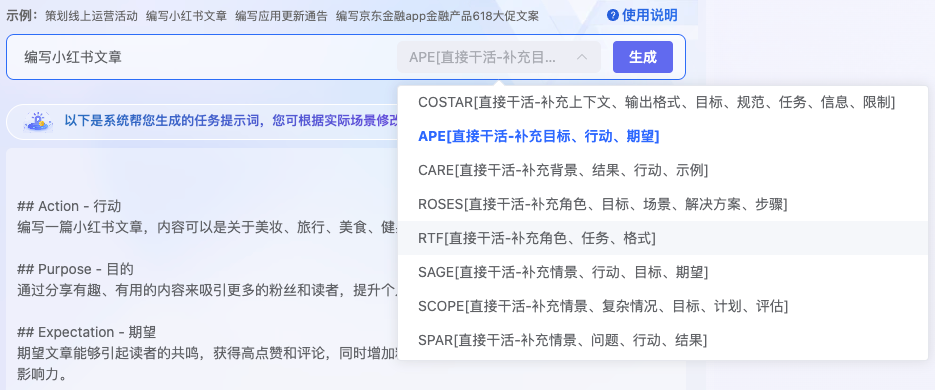Pick SAGE framework option
This screenshot has width=935, height=390.
662,273
